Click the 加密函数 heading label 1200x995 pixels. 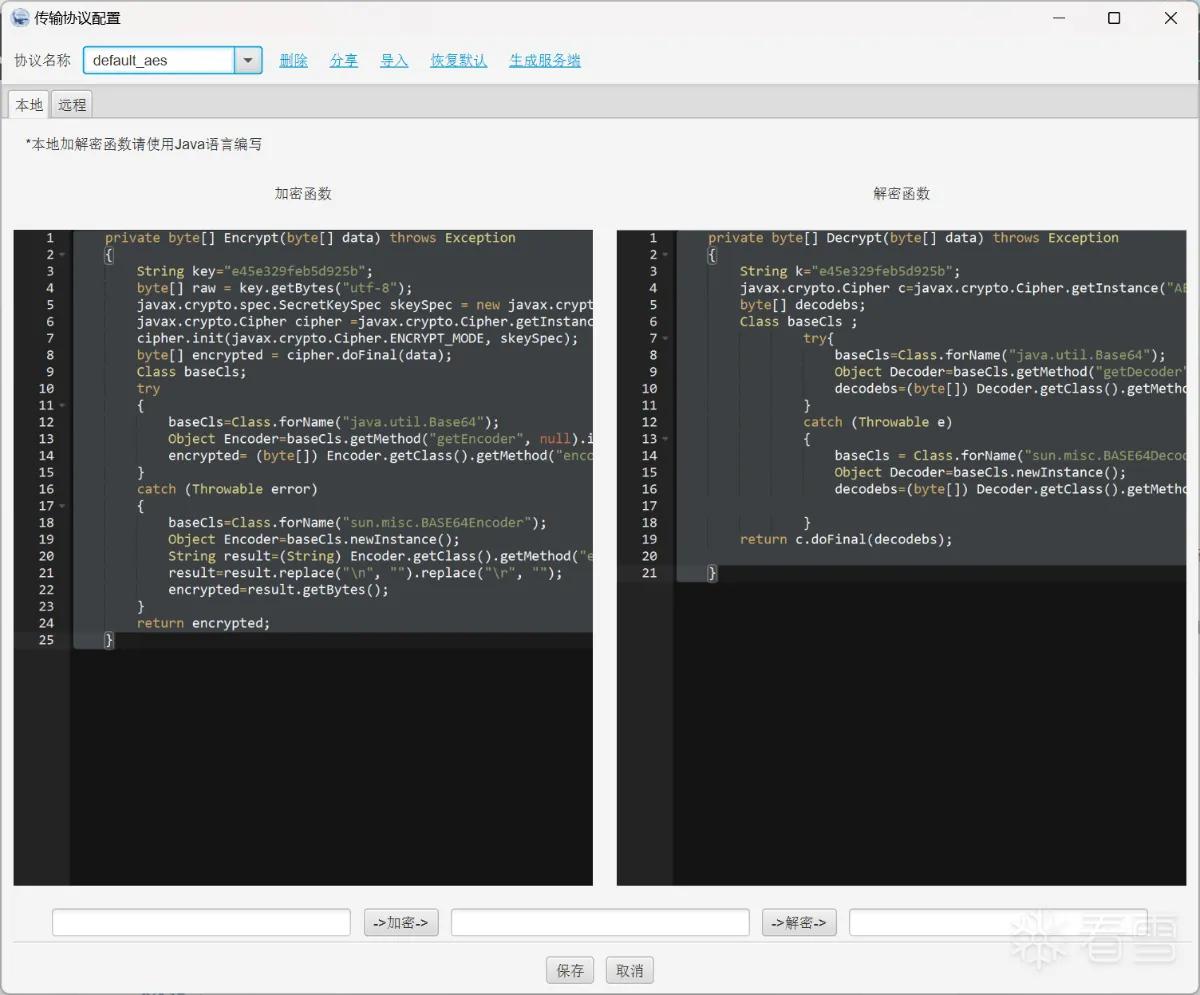303,194
